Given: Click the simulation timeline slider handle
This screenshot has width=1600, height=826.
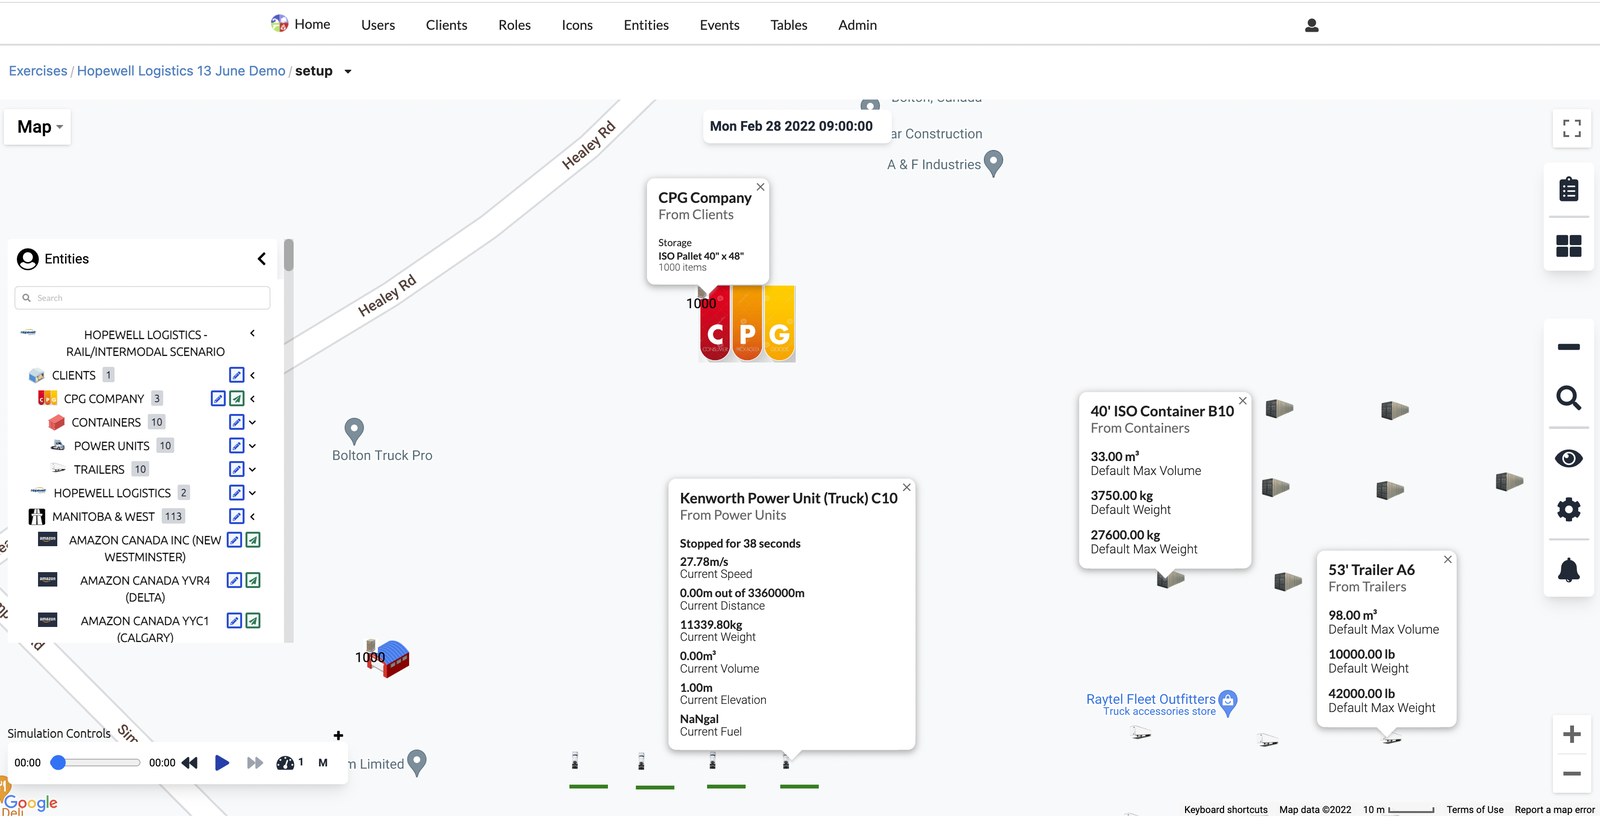Looking at the screenshot, I should [x=58, y=762].
